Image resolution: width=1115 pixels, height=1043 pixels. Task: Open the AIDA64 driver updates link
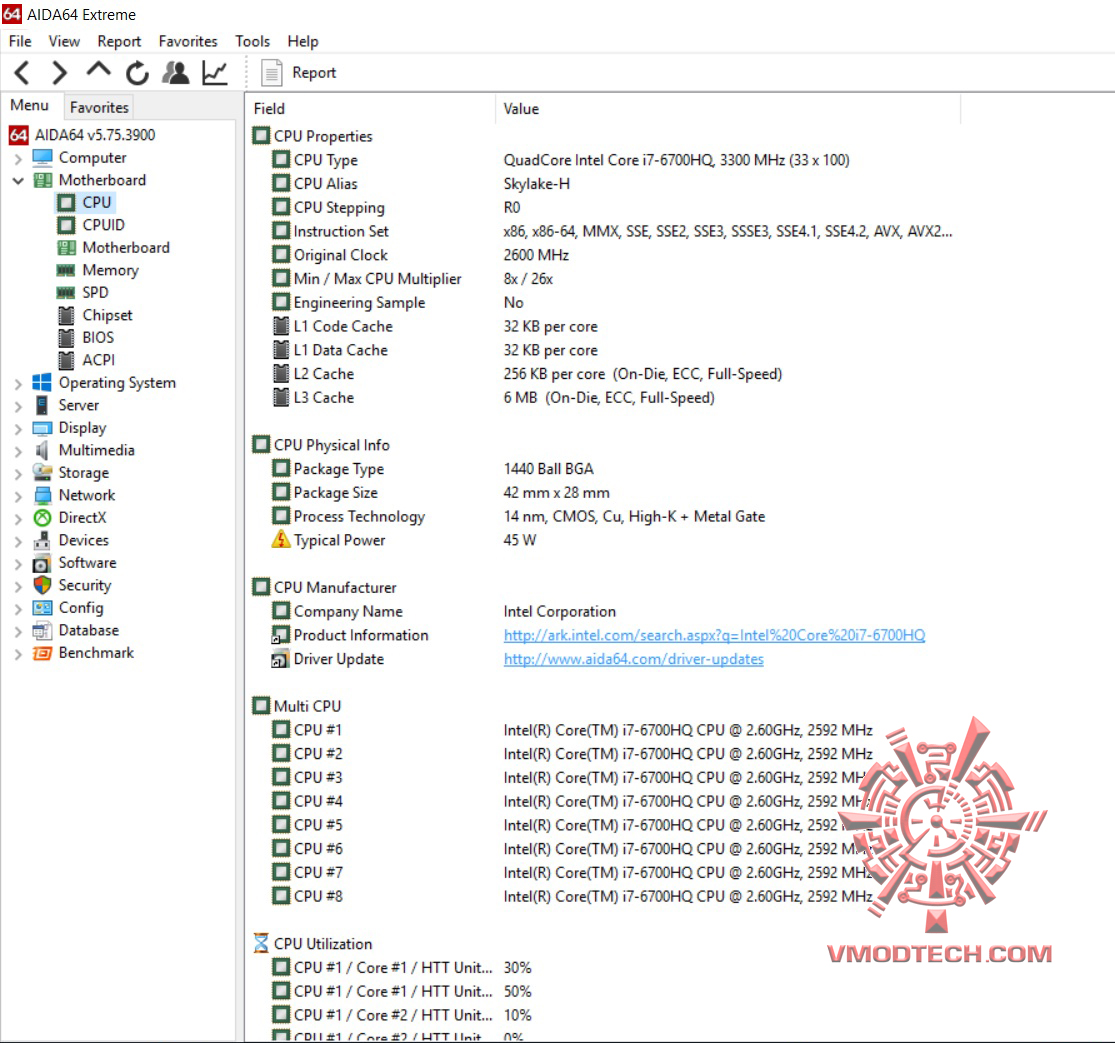point(635,659)
